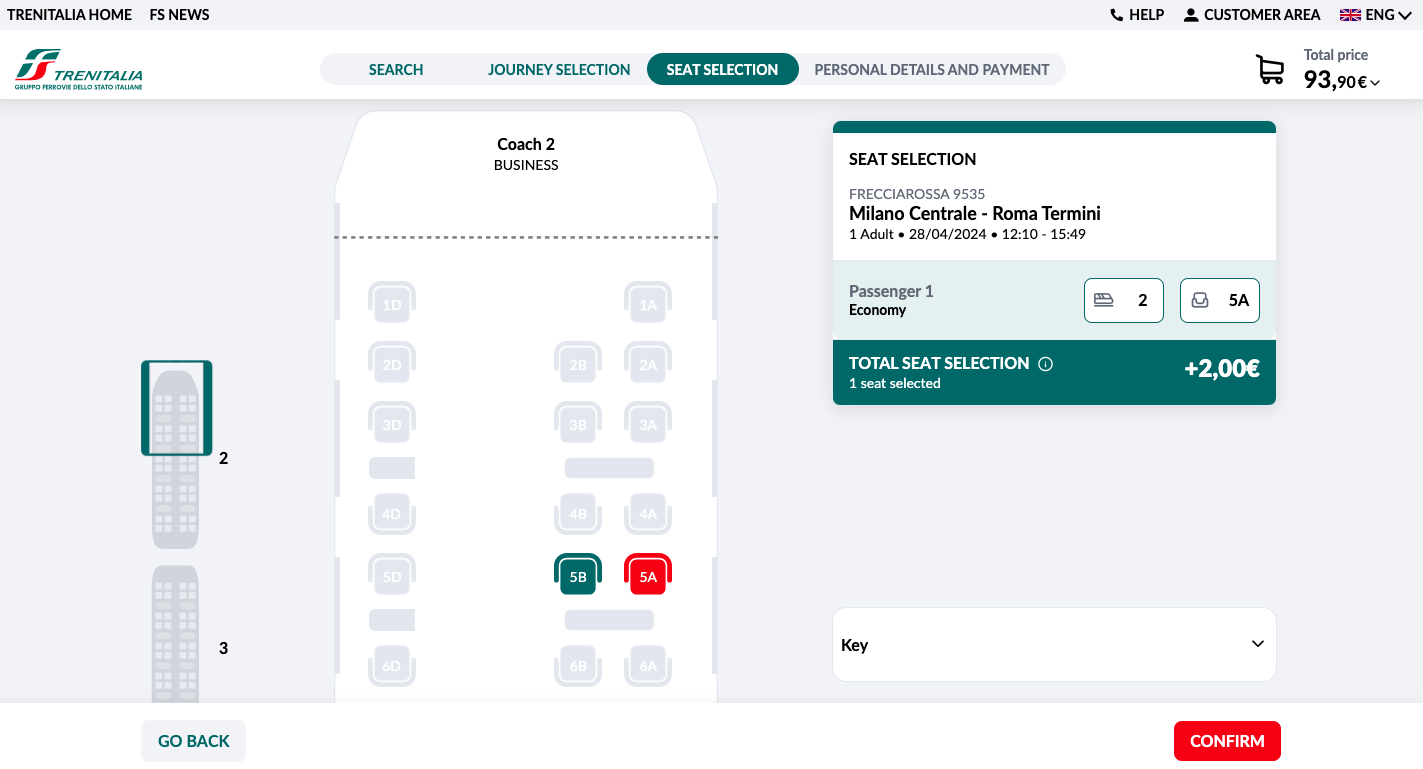The width and height of the screenshot is (1423, 769).
Task: Click the info icon beside Total Seat Selection
Action: [1046, 364]
